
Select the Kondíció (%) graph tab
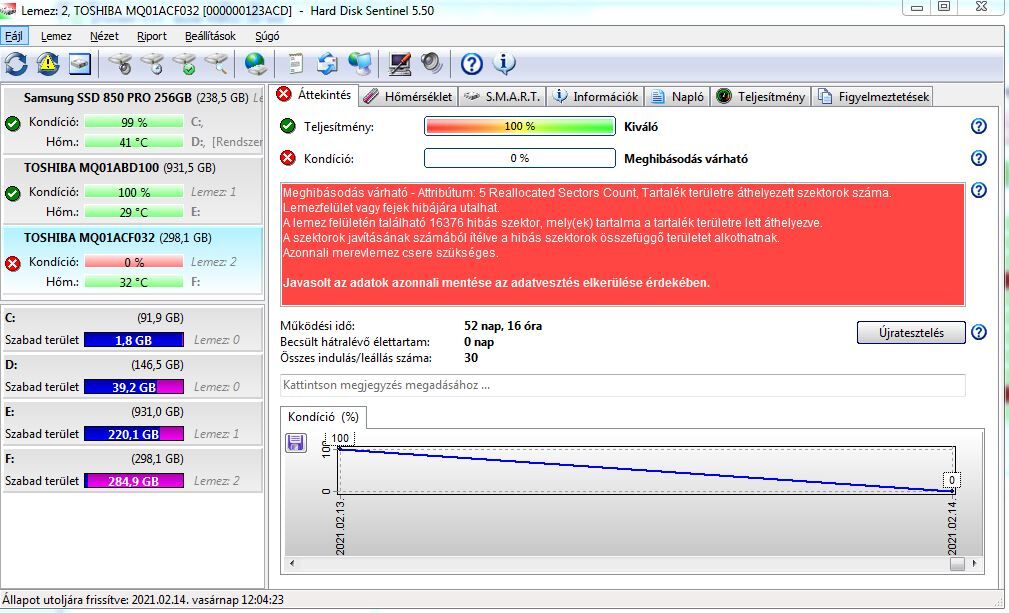click(324, 417)
